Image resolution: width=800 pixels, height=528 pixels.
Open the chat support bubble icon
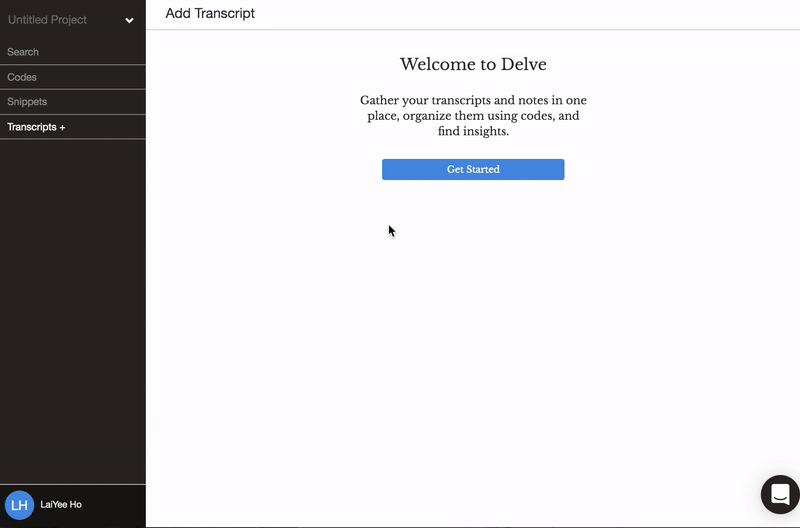click(780, 494)
